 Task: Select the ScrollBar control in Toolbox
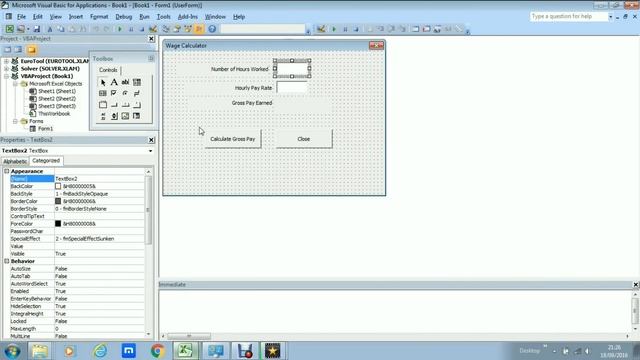103,116
